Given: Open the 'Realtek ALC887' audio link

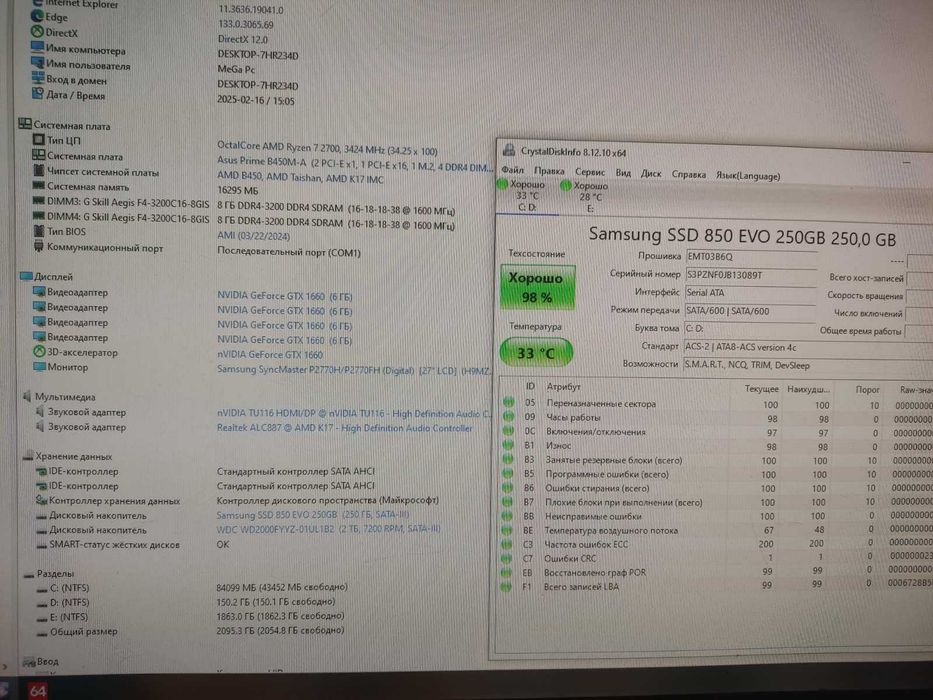Looking at the screenshot, I should point(345,427).
